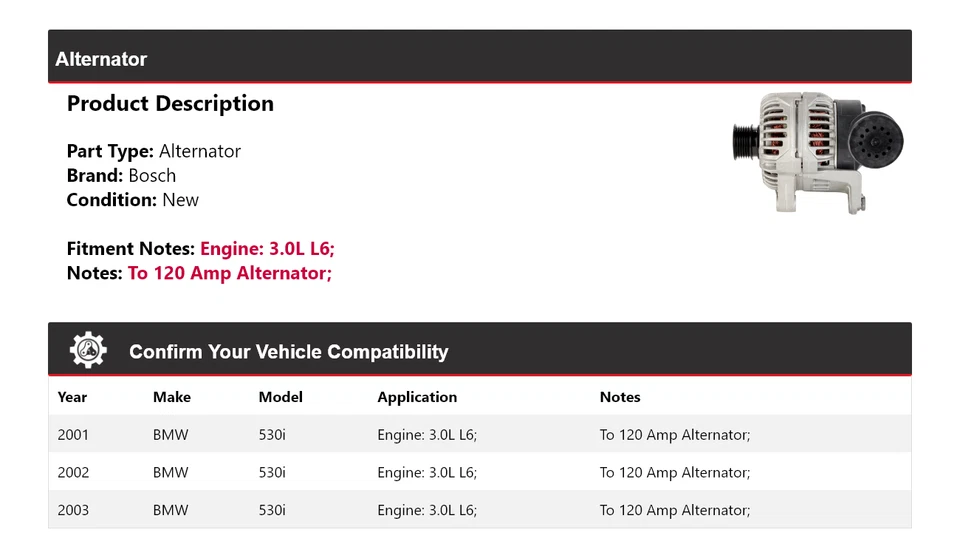Click the Notes column header

[620, 397]
